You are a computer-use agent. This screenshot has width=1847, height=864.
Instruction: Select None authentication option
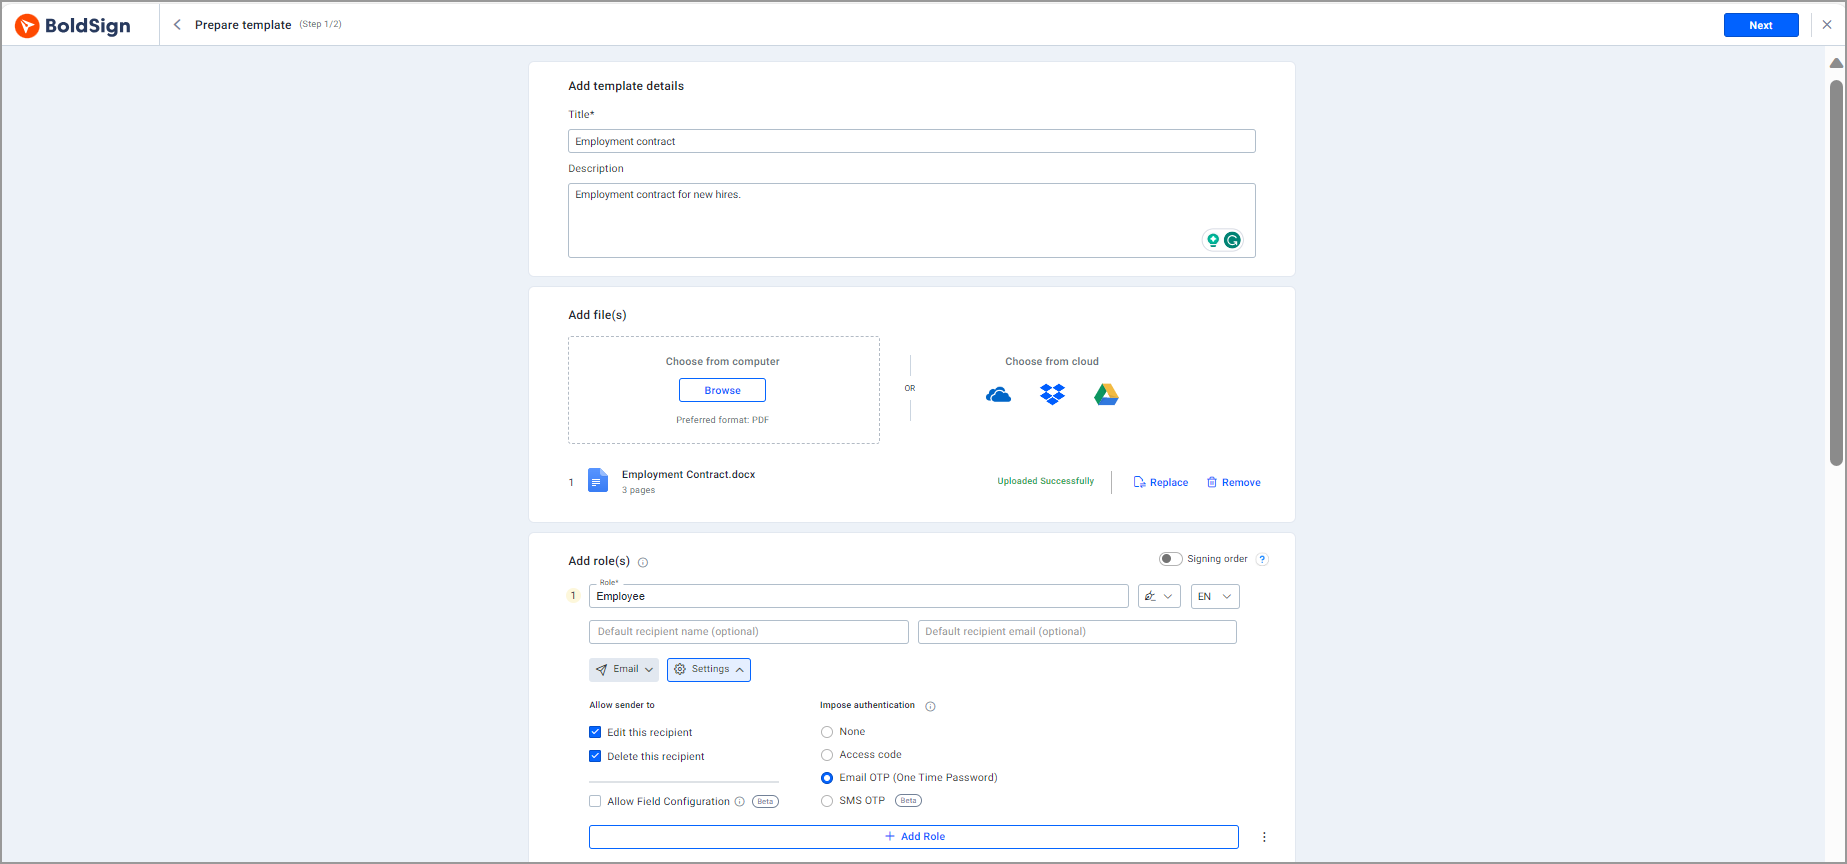[827, 732]
